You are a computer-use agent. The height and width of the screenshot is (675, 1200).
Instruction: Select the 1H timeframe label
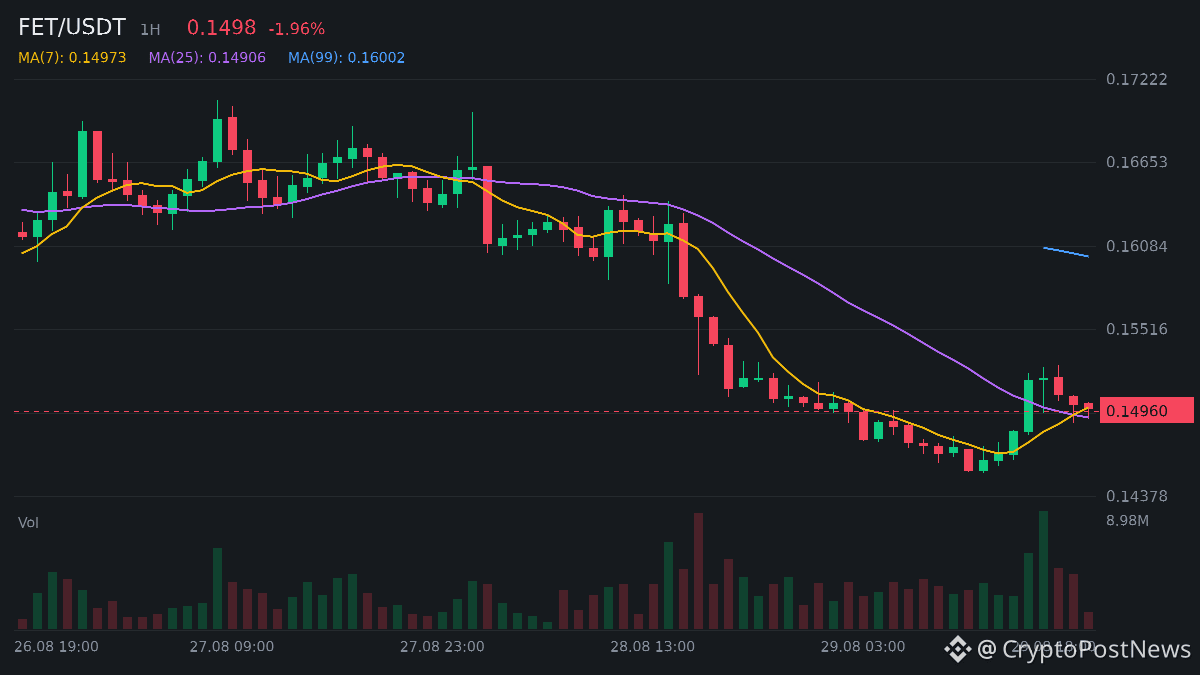[x=150, y=30]
